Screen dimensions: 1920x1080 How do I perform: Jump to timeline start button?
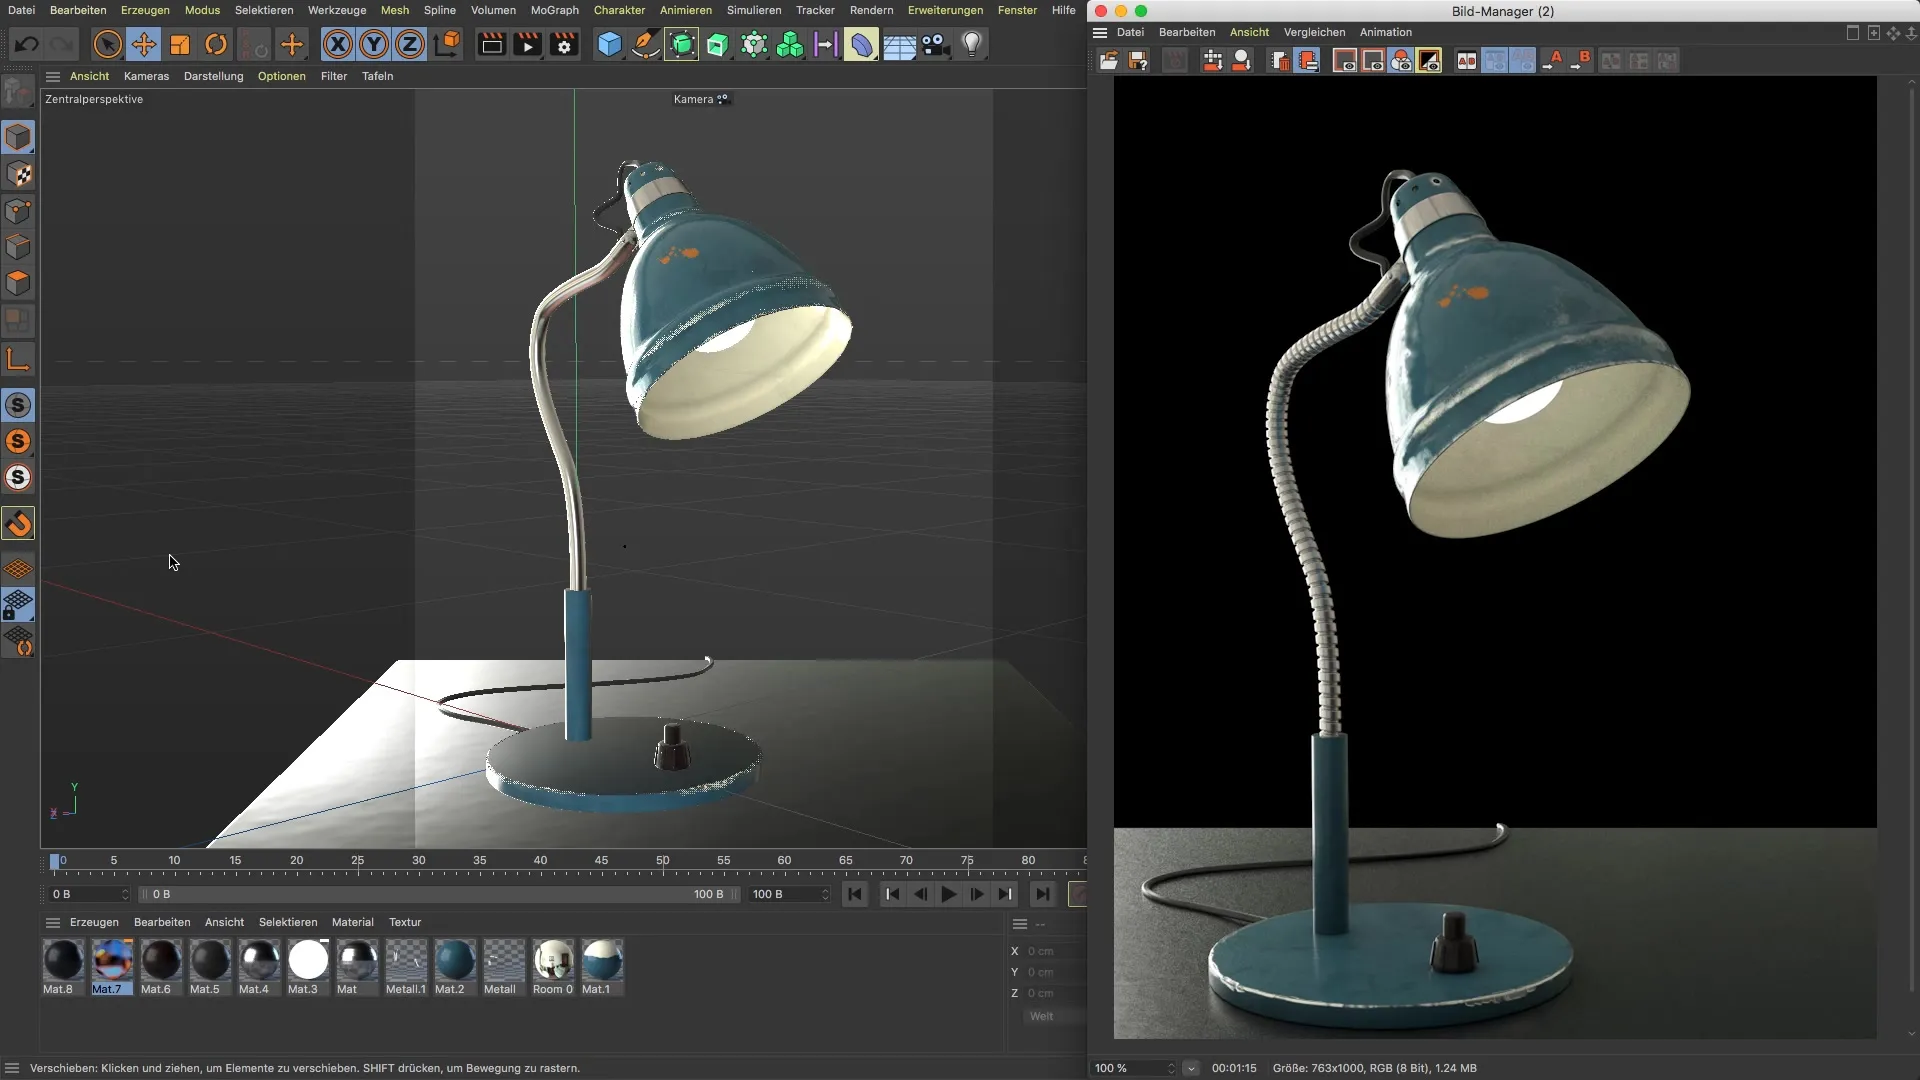coord(855,894)
